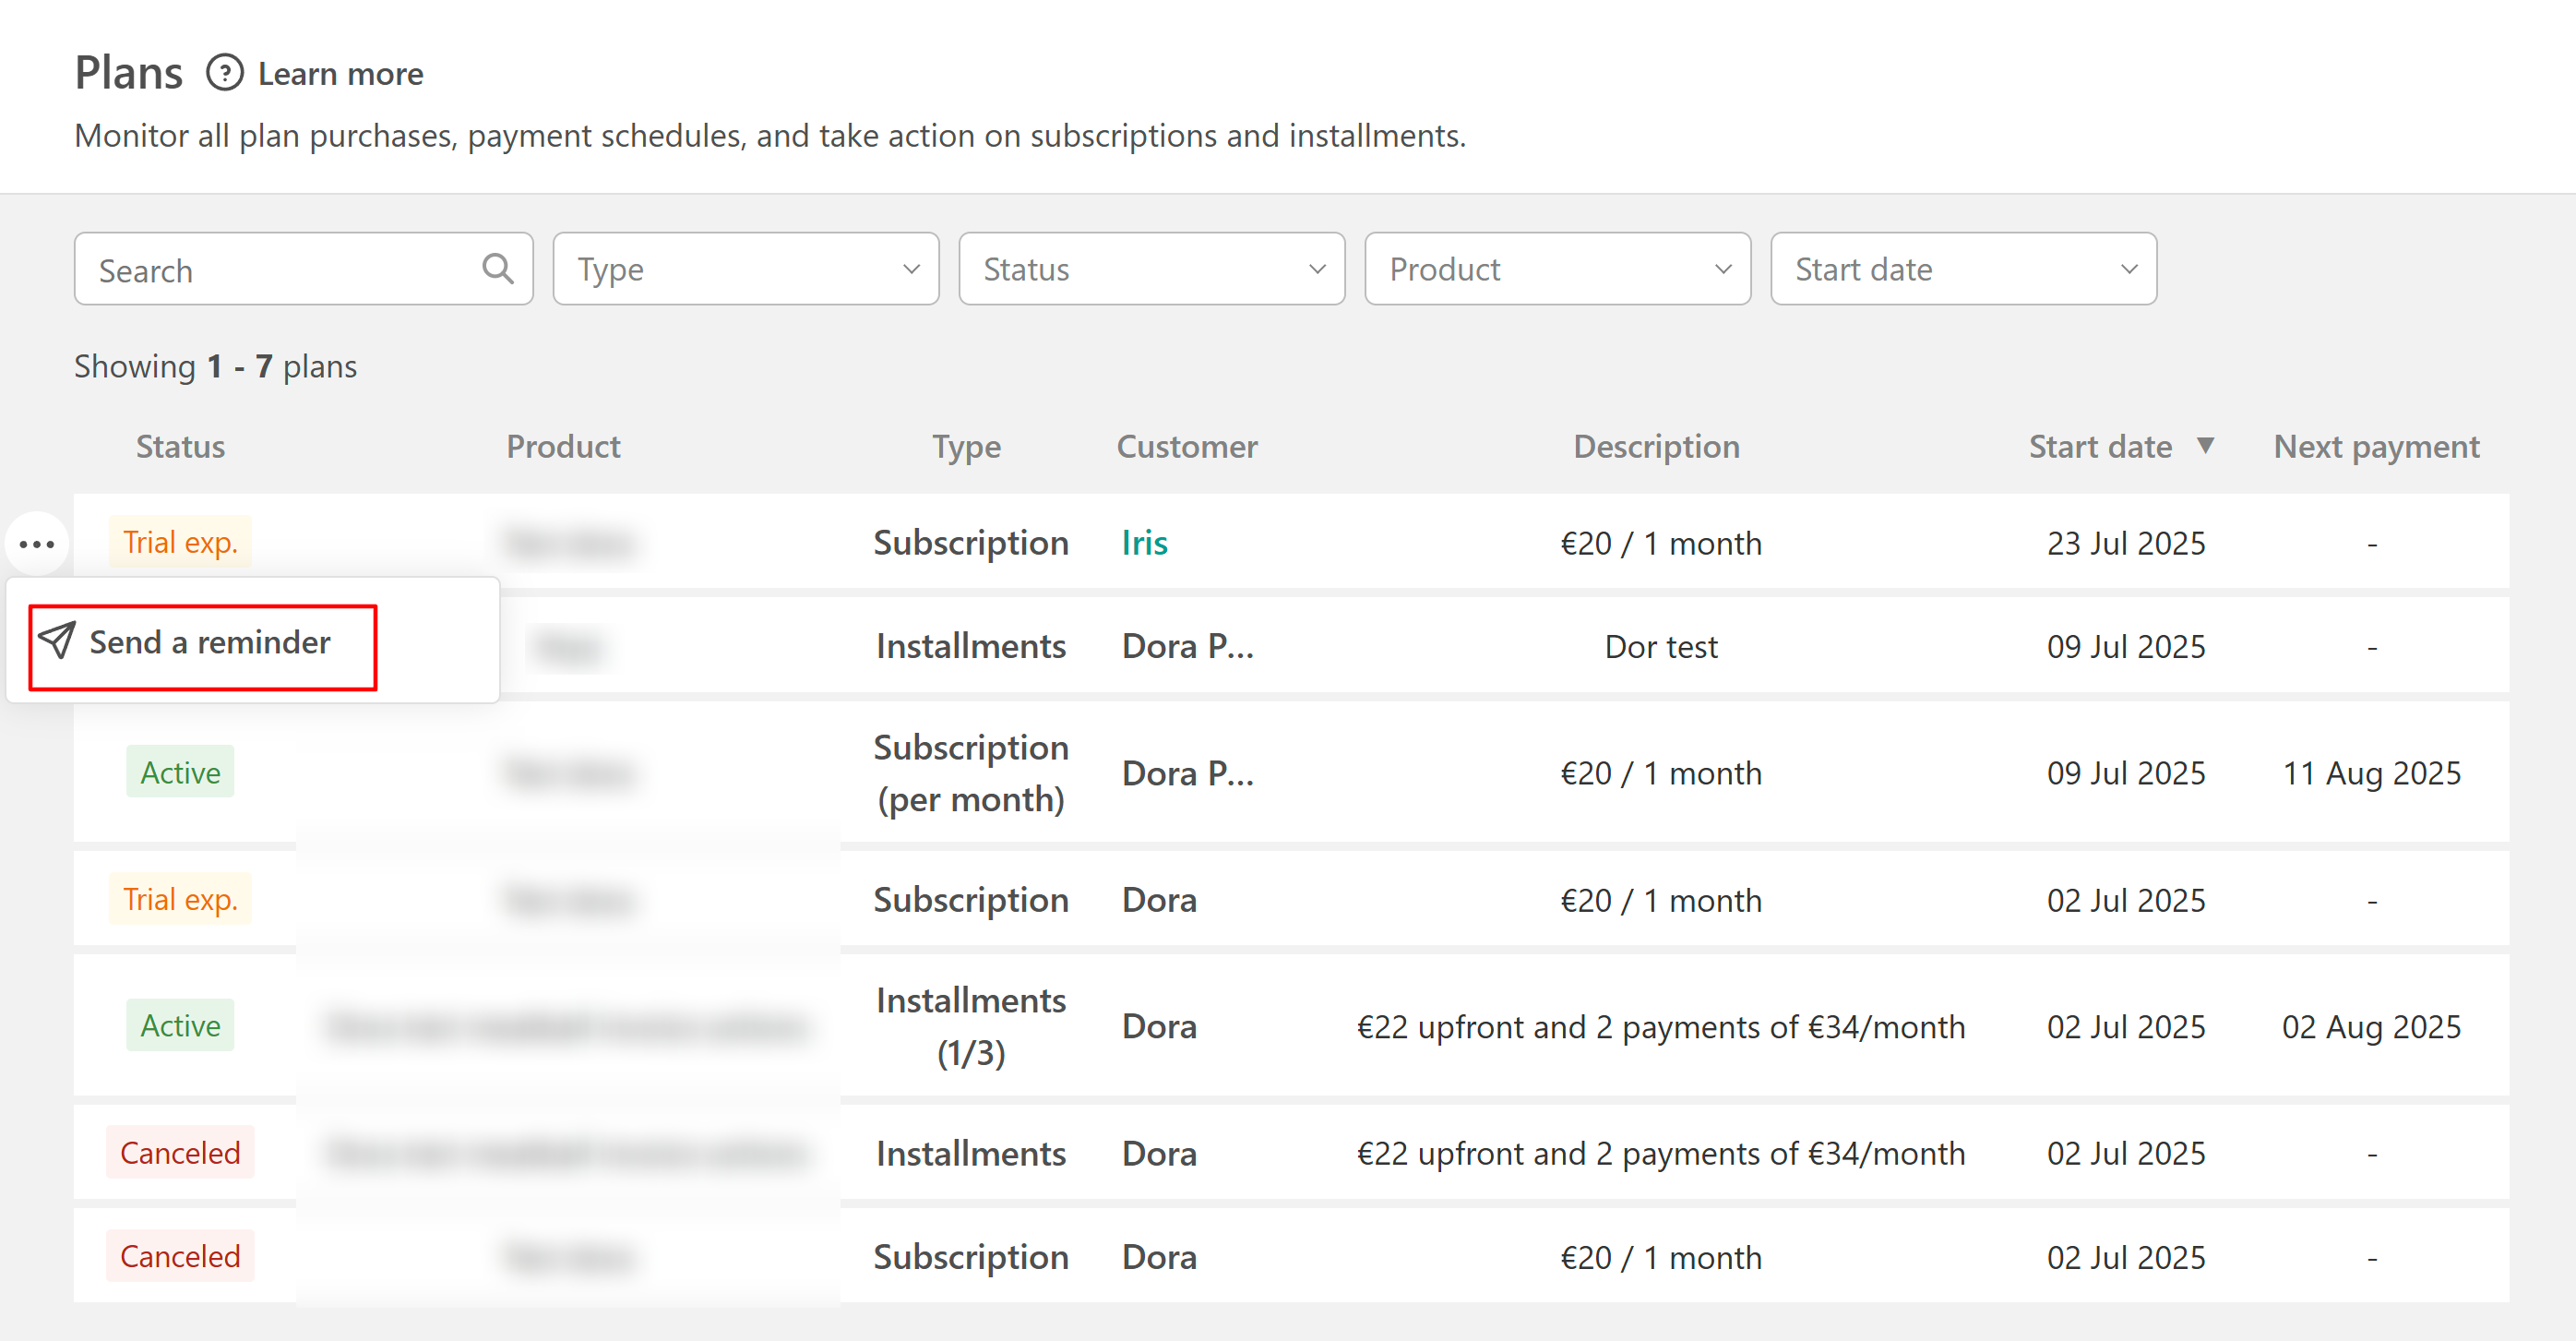Click the Learn more link
This screenshot has width=2576, height=1341.
[340, 74]
